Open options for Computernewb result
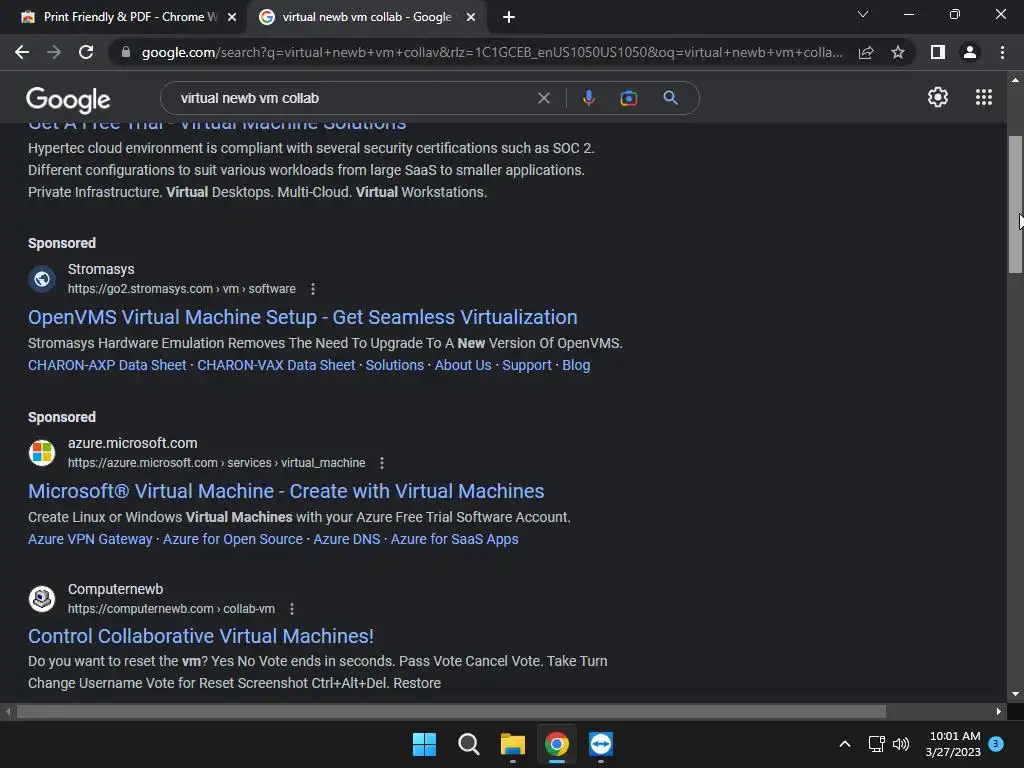1024x768 pixels. point(292,609)
